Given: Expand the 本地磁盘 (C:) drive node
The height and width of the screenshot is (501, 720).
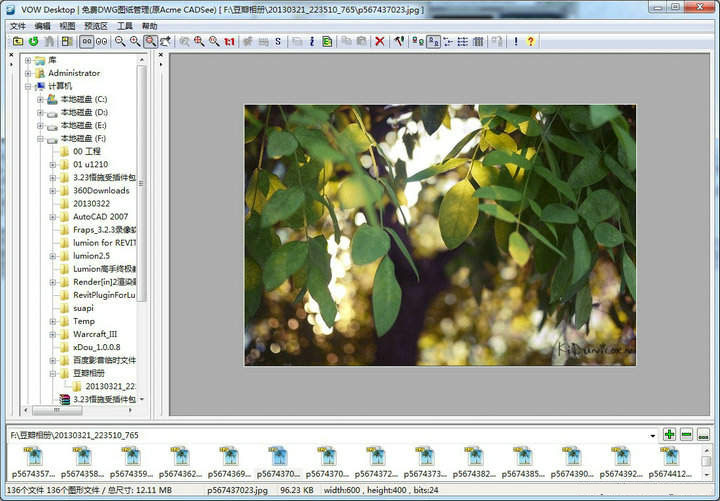Looking at the screenshot, I should tap(40, 100).
